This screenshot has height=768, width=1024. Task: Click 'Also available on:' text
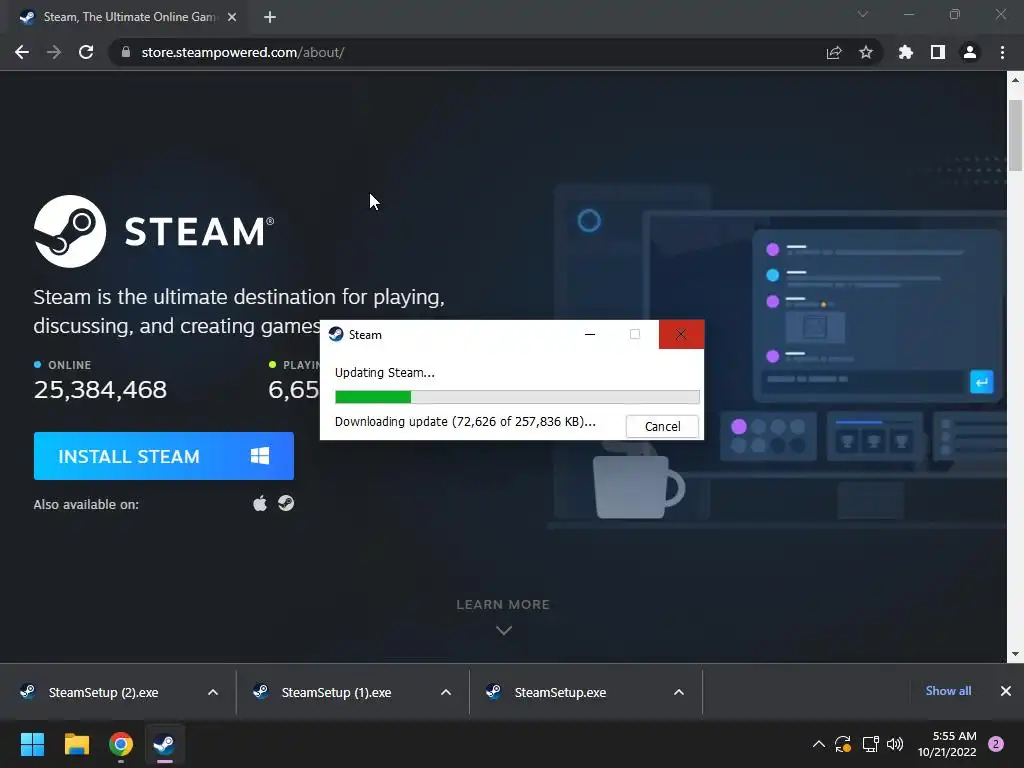click(x=86, y=504)
